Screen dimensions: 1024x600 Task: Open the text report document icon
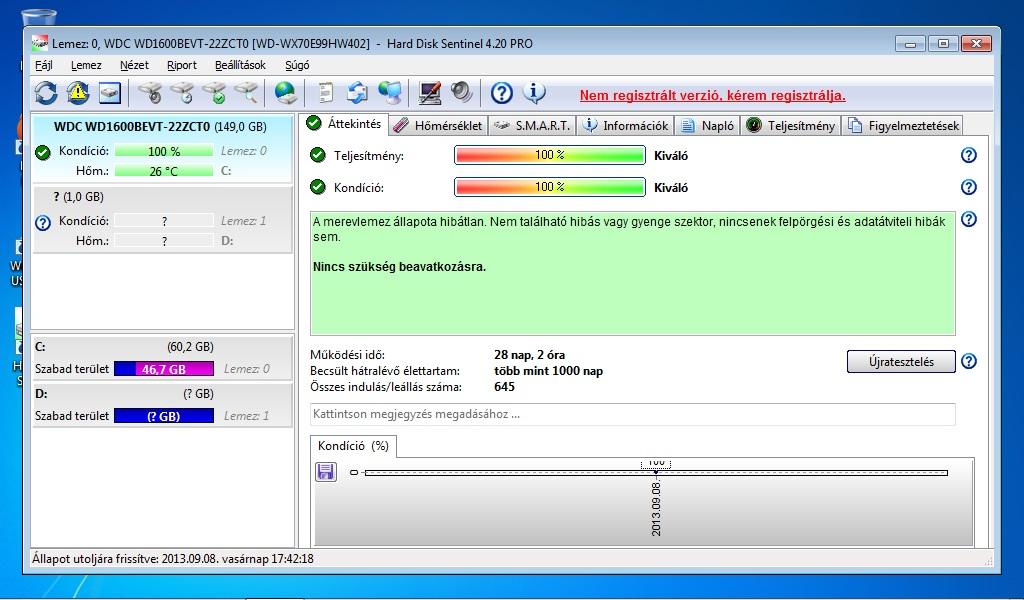click(x=325, y=93)
